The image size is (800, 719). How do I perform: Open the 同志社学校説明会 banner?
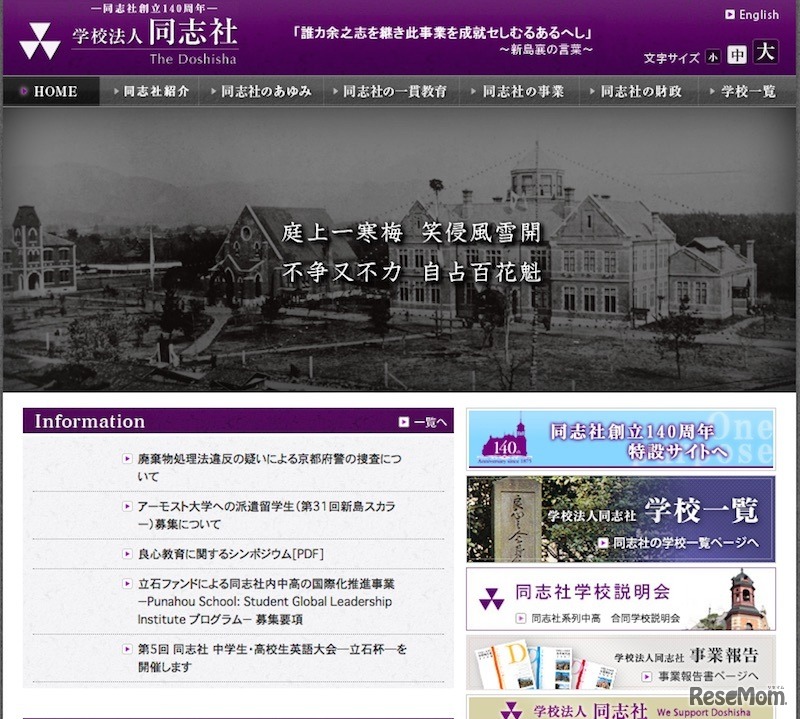coord(620,598)
